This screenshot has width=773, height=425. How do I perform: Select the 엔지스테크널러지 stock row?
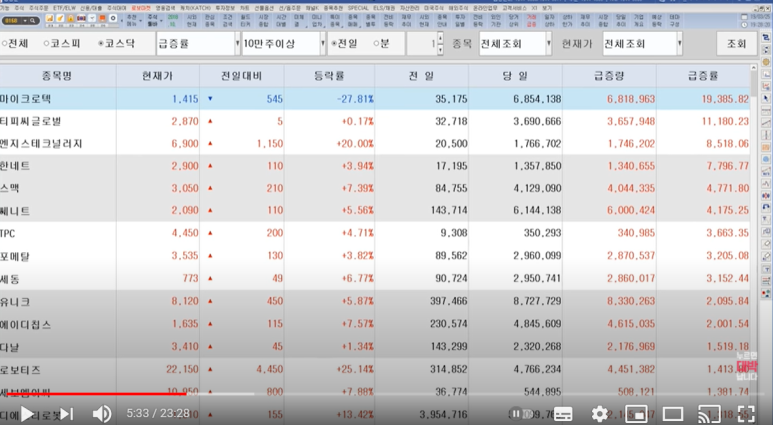375,143
